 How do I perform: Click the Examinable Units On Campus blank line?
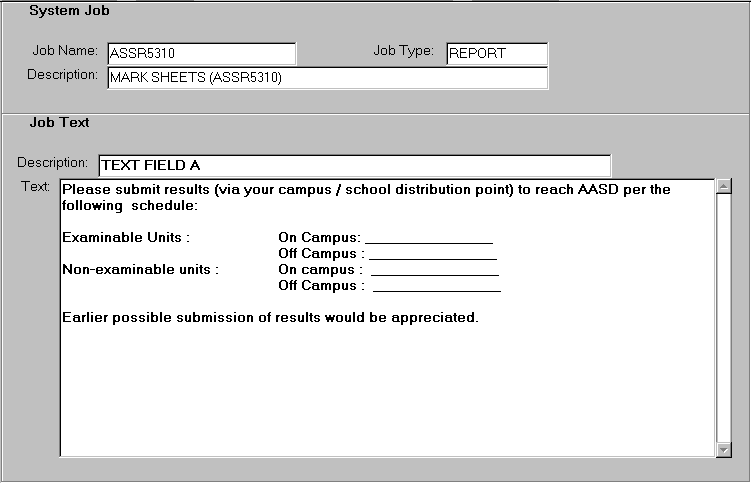pos(429,238)
